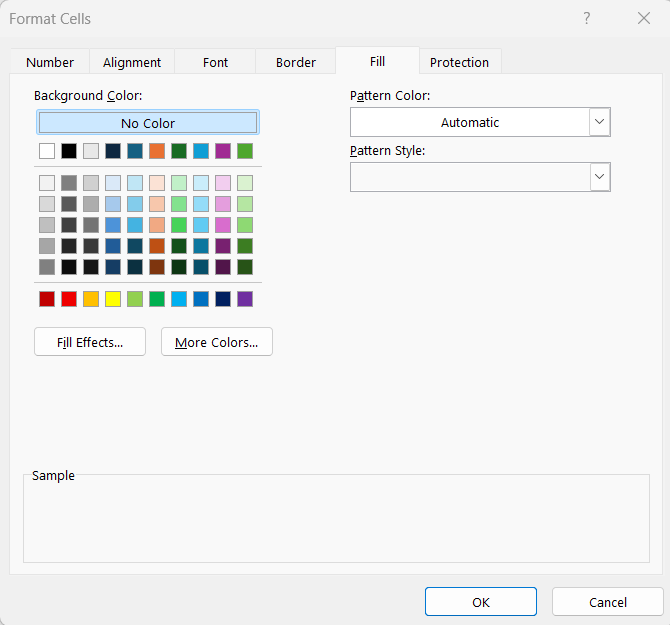Select the orange theme color swatch
This screenshot has width=670, height=625.
[157, 151]
